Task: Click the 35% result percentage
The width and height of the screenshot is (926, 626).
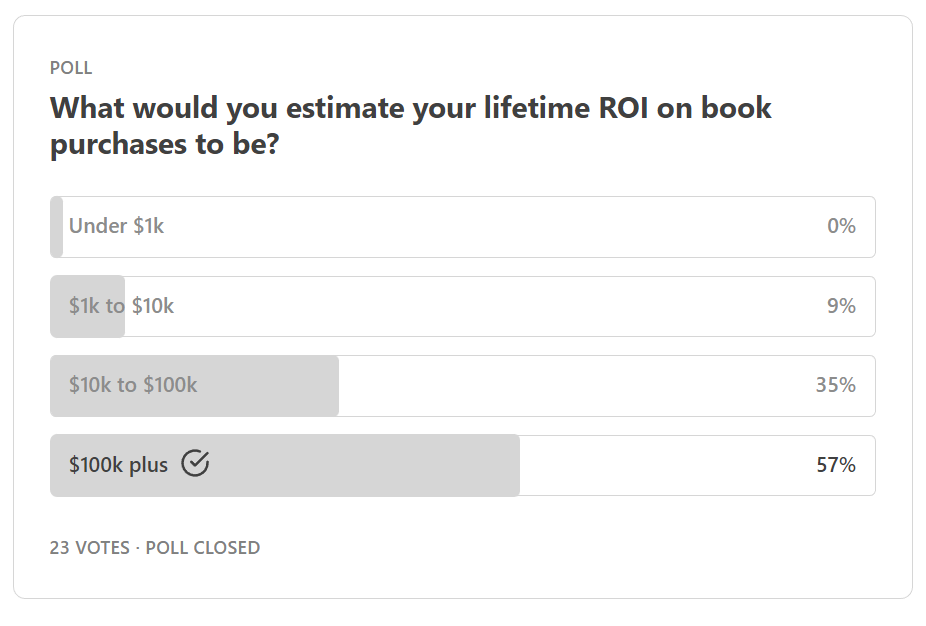Action: point(836,385)
